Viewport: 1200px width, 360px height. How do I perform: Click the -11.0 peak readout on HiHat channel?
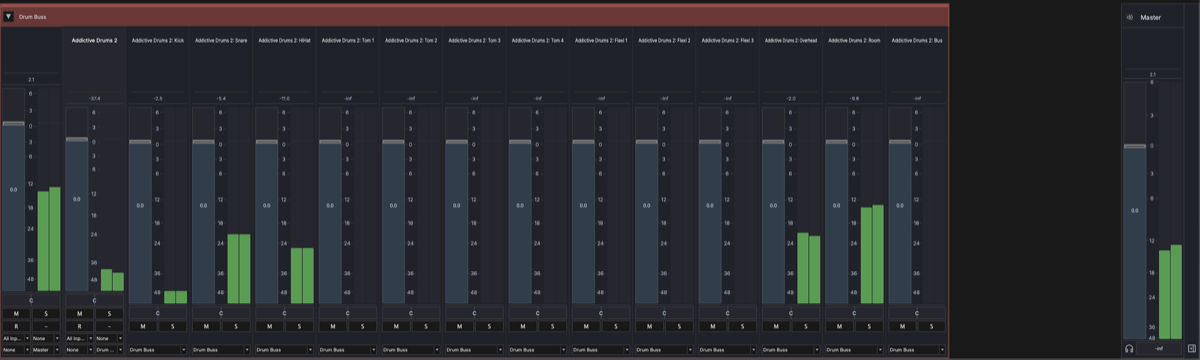(x=285, y=98)
